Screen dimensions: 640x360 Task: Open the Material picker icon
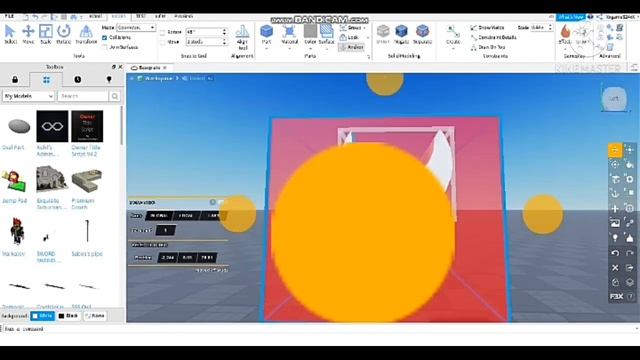tap(289, 32)
